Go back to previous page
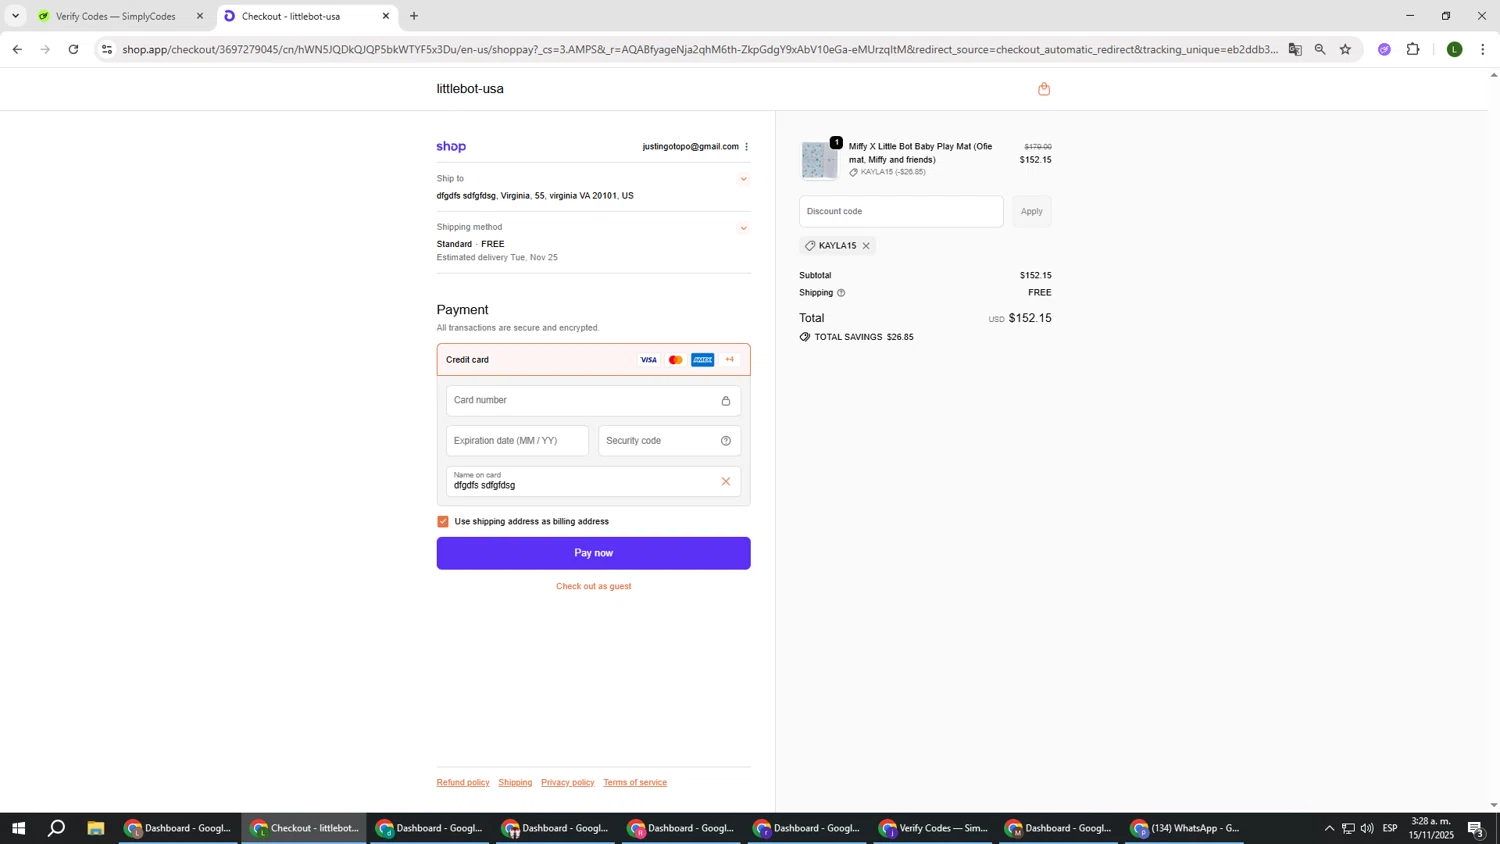This screenshot has width=1500, height=844. [x=17, y=49]
